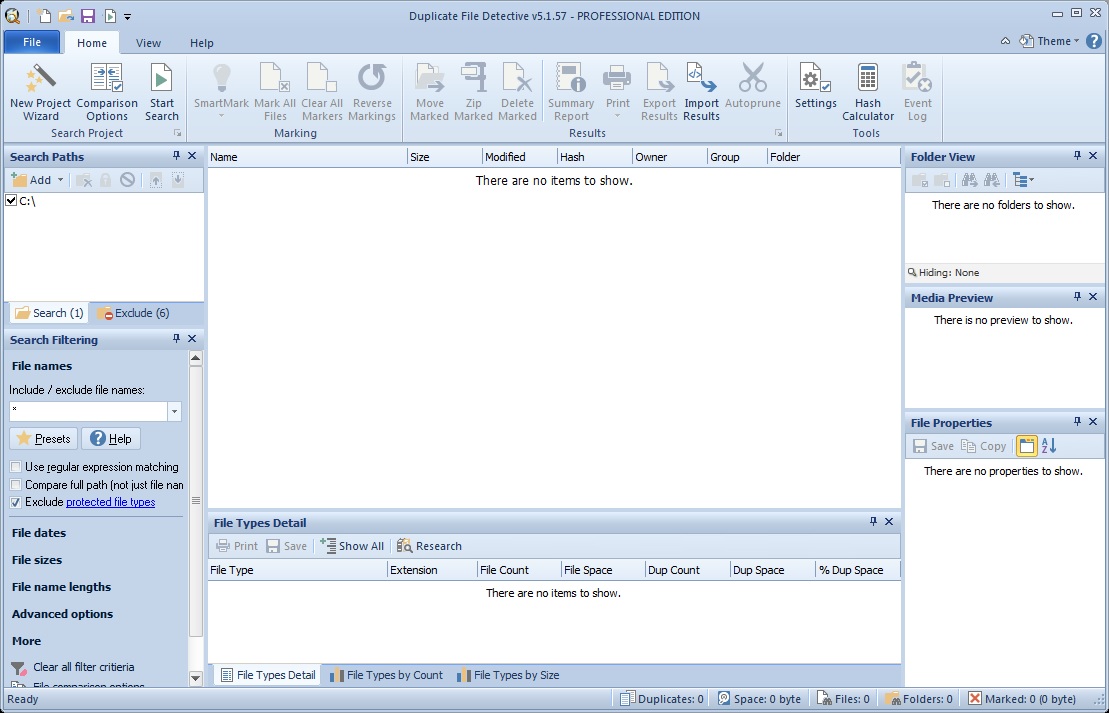Open the file names filter dropdown arrow
The image size is (1109, 713).
[x=174, y=411]
